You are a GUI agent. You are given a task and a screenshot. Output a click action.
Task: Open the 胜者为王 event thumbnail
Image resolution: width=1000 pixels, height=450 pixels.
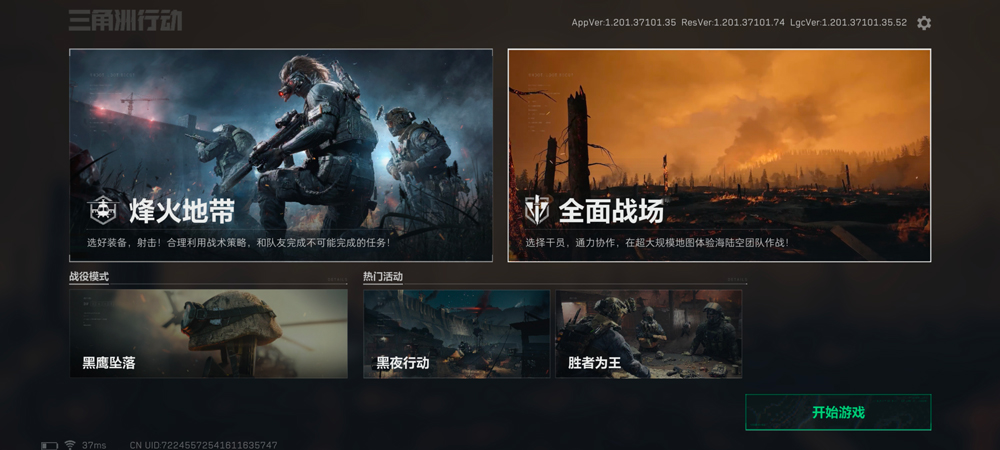[648, 334]
